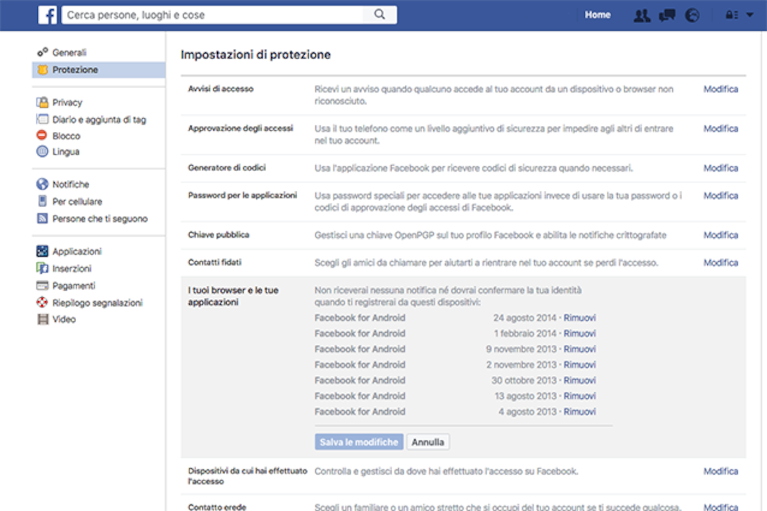Click the Impostazioni di protezione title
Viewport: 767px width, 511px height.
coord(256,55)
